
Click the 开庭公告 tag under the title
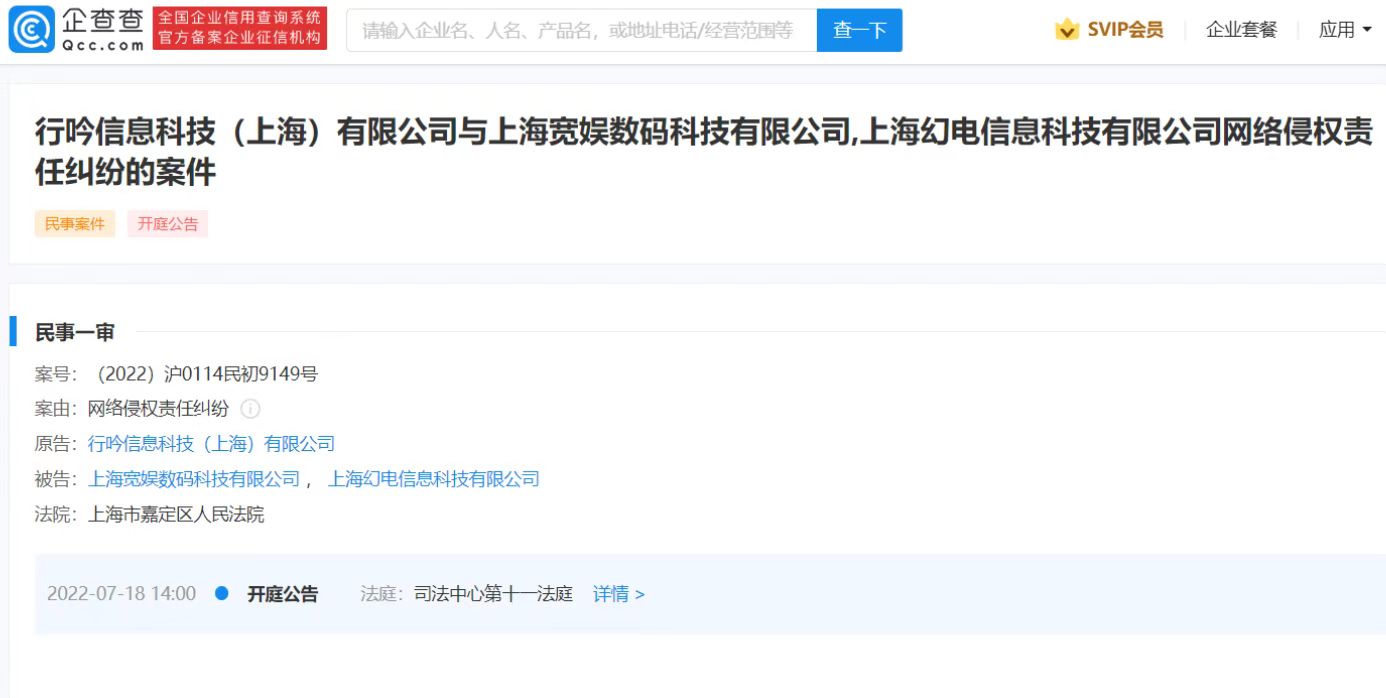click(168, 224)
